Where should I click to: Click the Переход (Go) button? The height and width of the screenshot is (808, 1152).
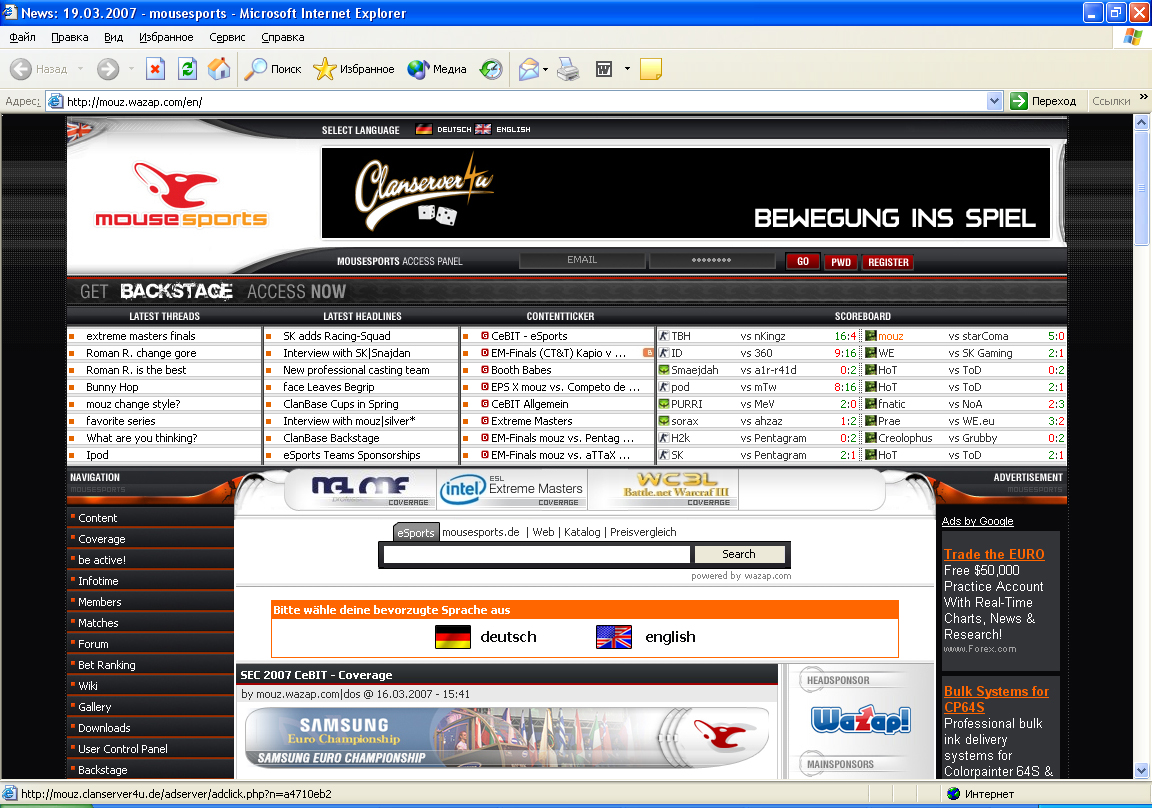click(1044, 101)
